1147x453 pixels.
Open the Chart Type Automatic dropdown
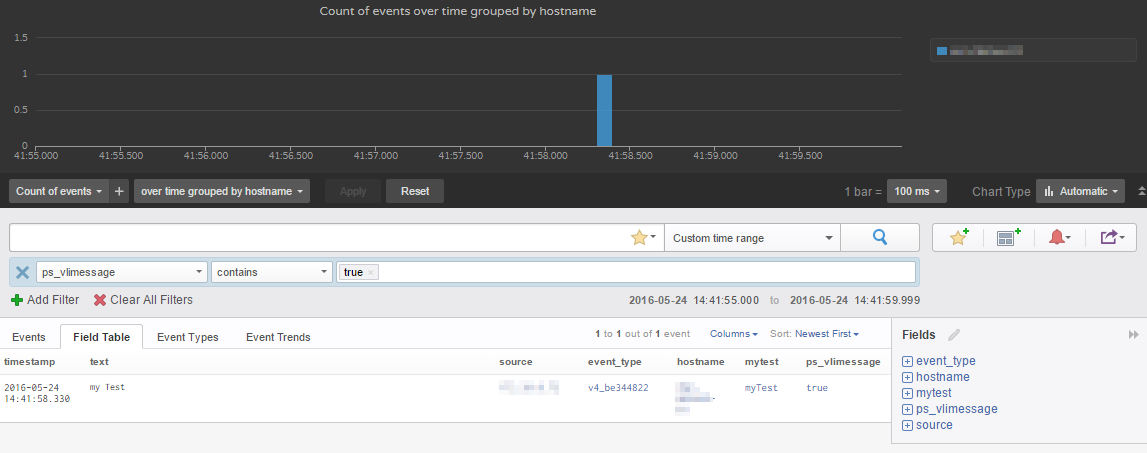[1080, 191]
